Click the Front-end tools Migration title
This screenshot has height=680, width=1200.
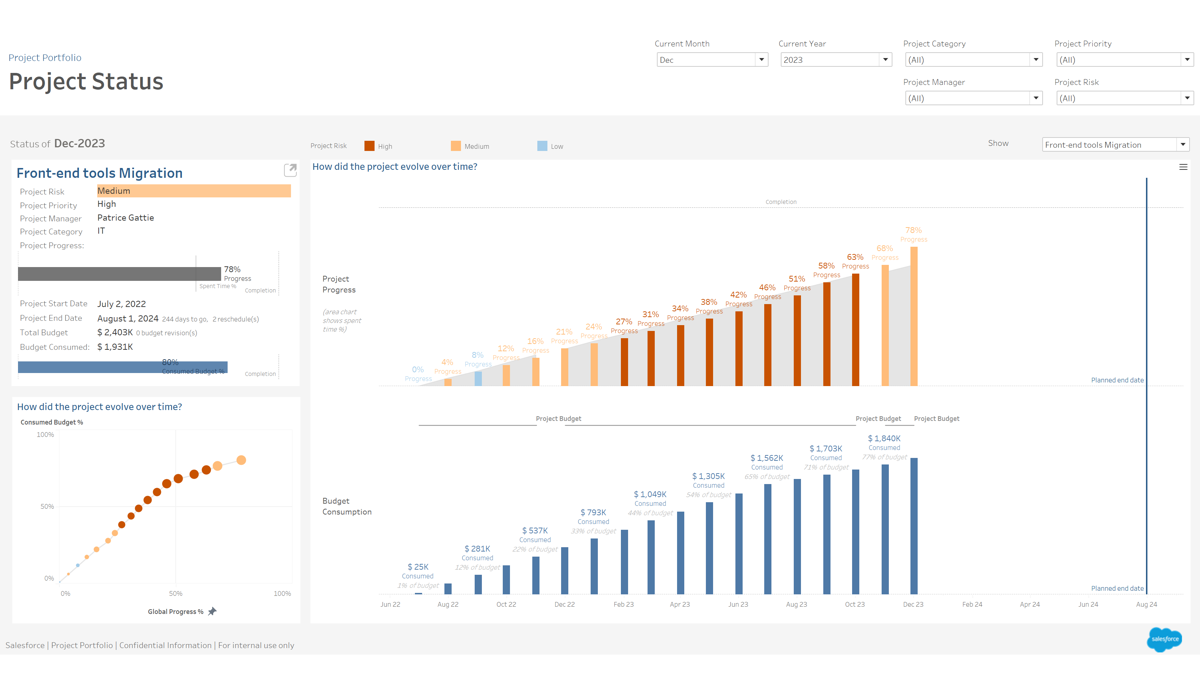pos(99,173)
